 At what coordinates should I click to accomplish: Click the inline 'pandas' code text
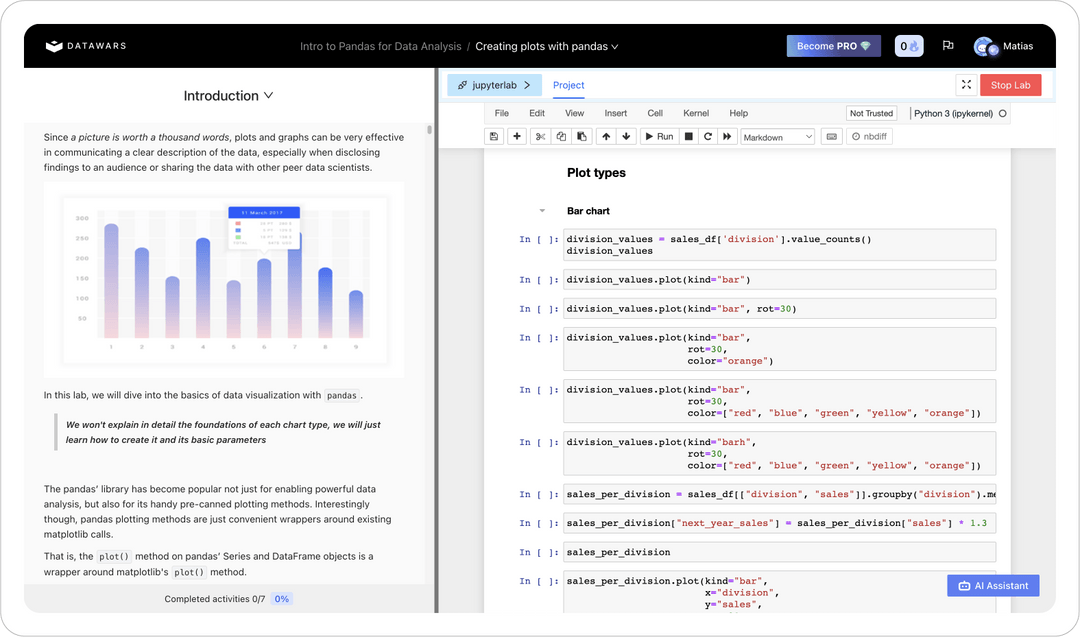coord(342,395)
